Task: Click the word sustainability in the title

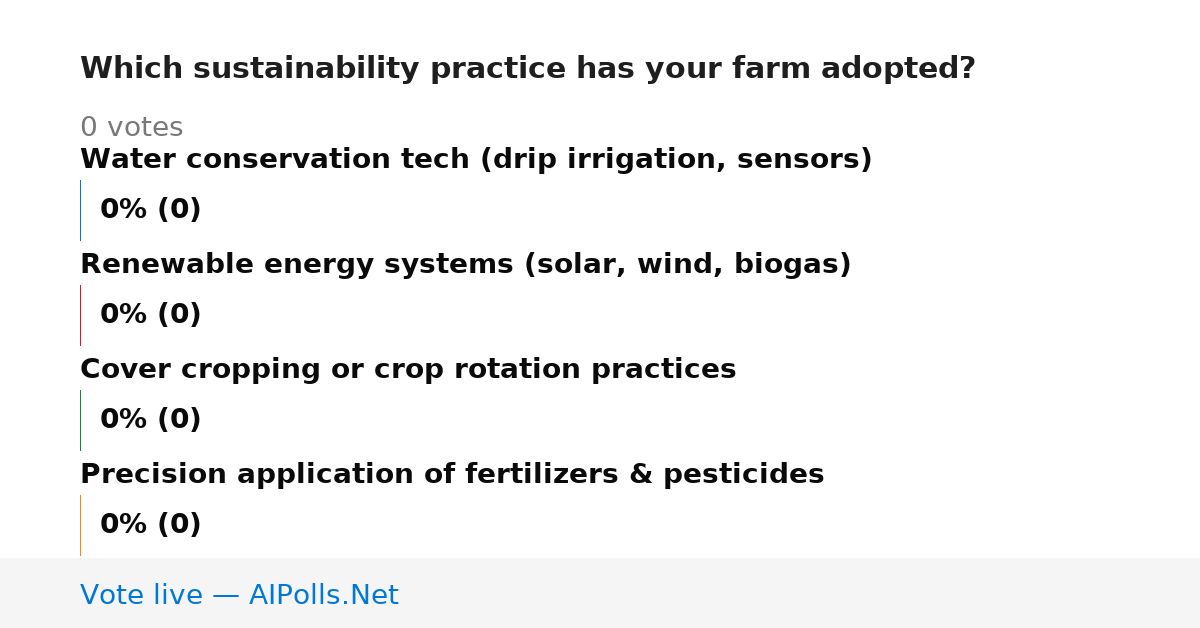Action: (x=303, y=69)
